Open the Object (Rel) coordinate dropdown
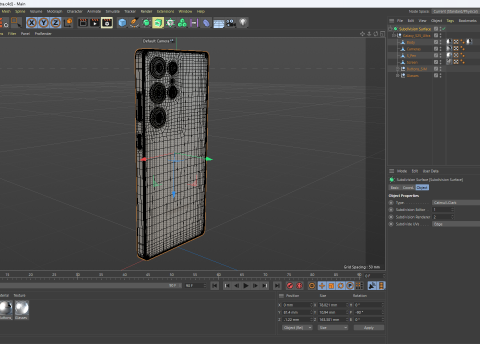 coord(297,328)
